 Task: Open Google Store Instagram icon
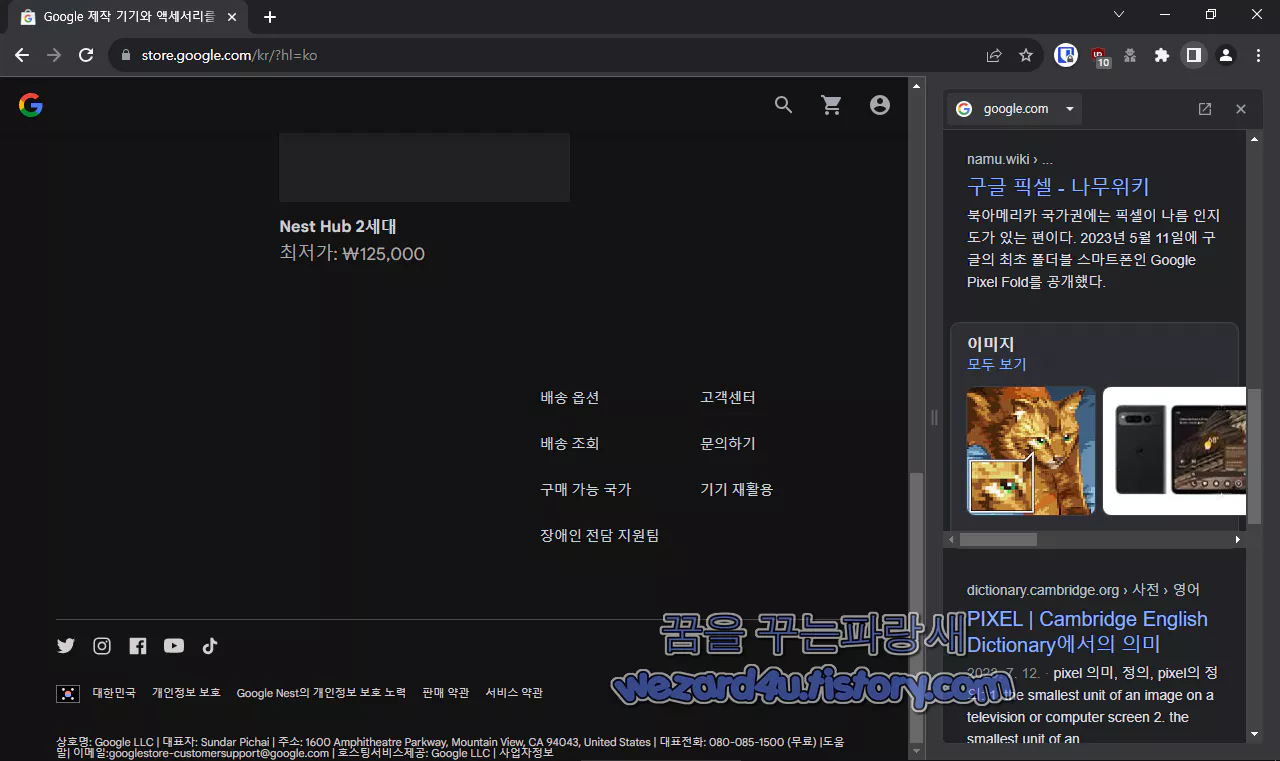pyautogui.click(x=102, y=646)
